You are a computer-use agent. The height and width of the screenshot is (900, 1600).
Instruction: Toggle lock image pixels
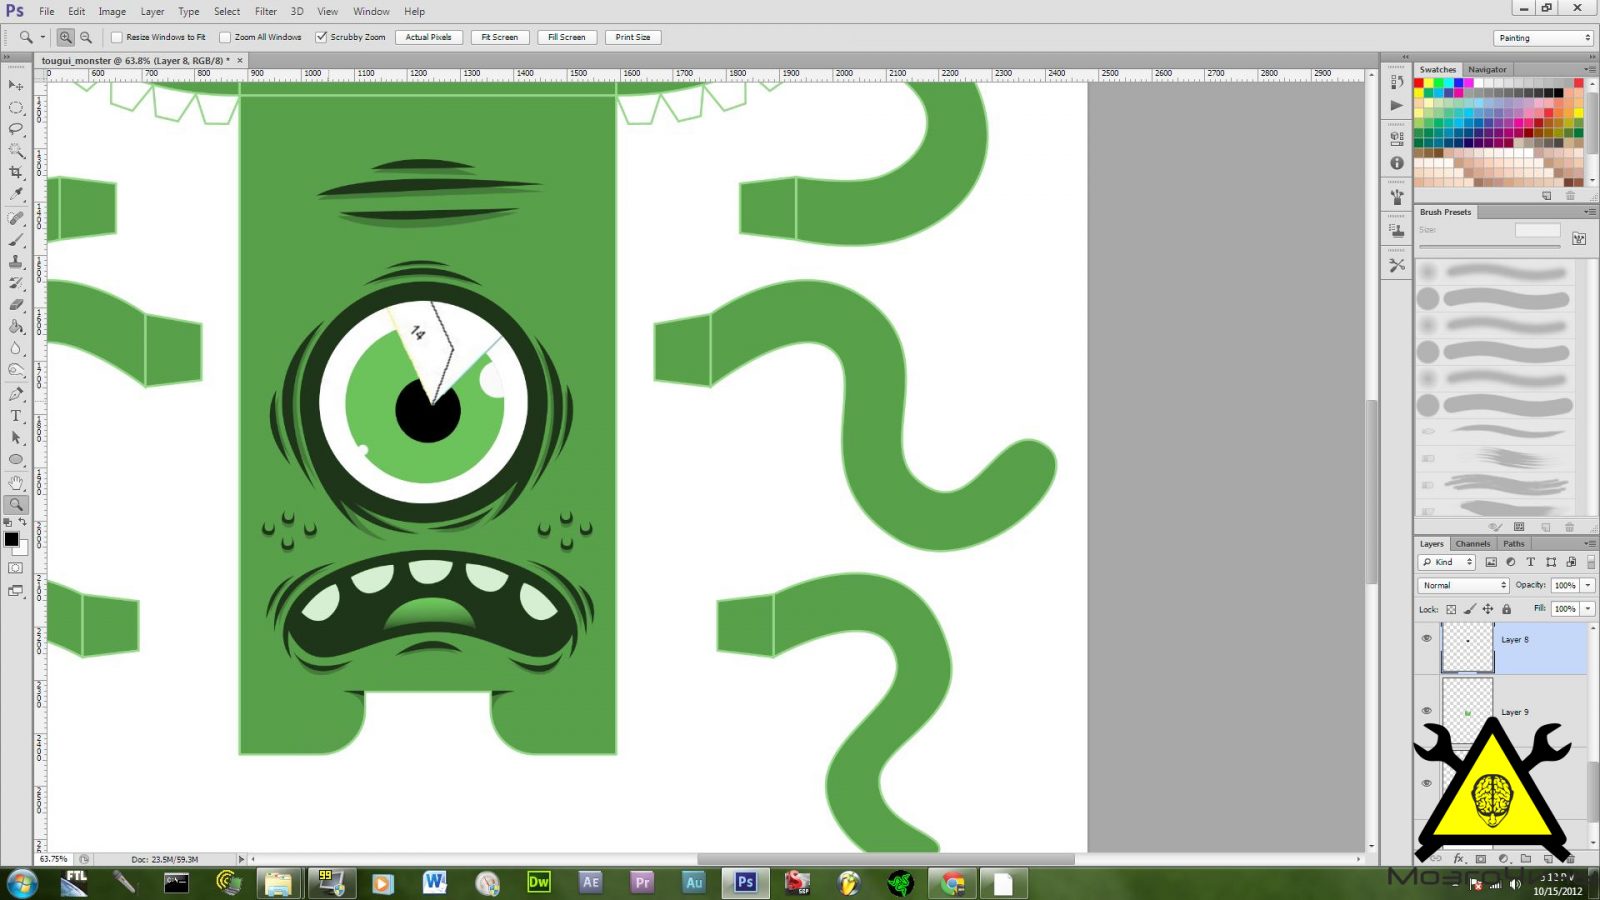[x=1469, y=609]
